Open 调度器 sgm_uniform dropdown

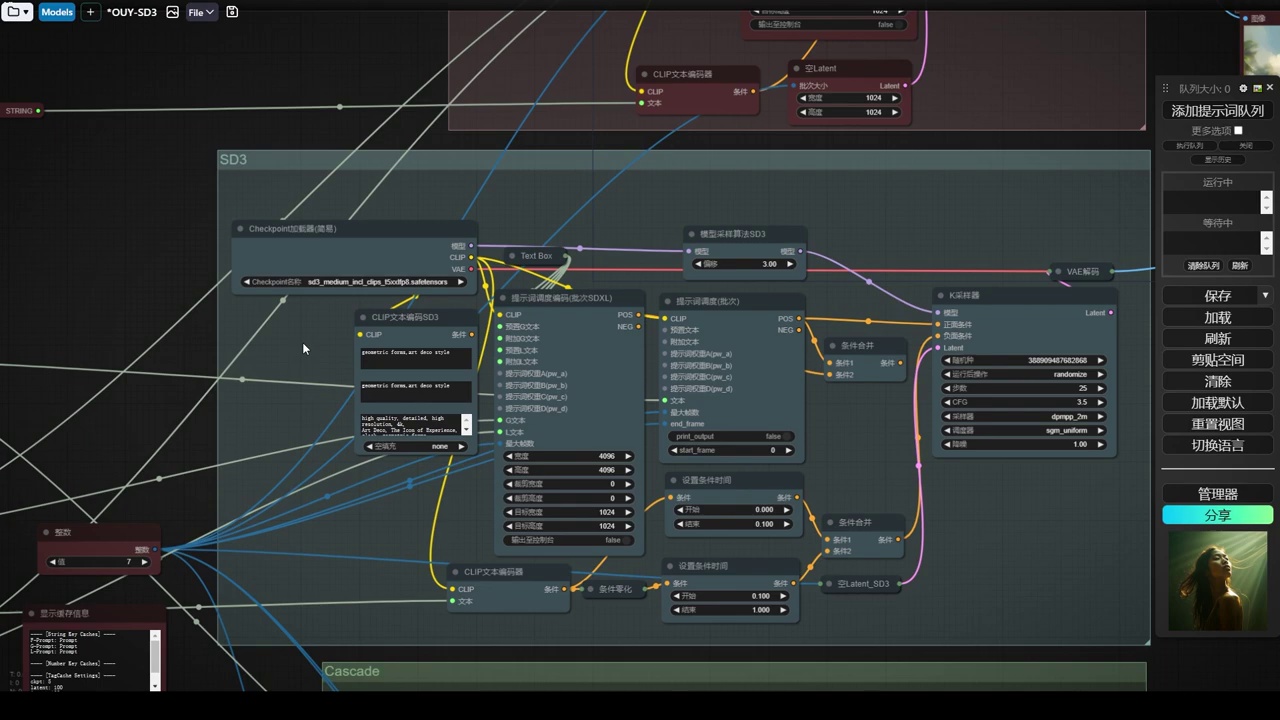pos(1024,430)
